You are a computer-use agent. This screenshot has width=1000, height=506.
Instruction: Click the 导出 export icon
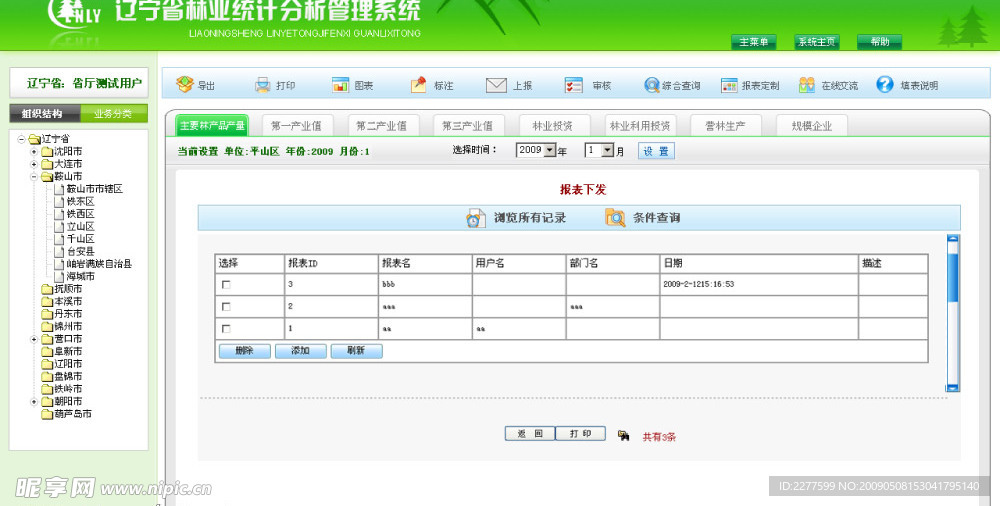point(184,85)
